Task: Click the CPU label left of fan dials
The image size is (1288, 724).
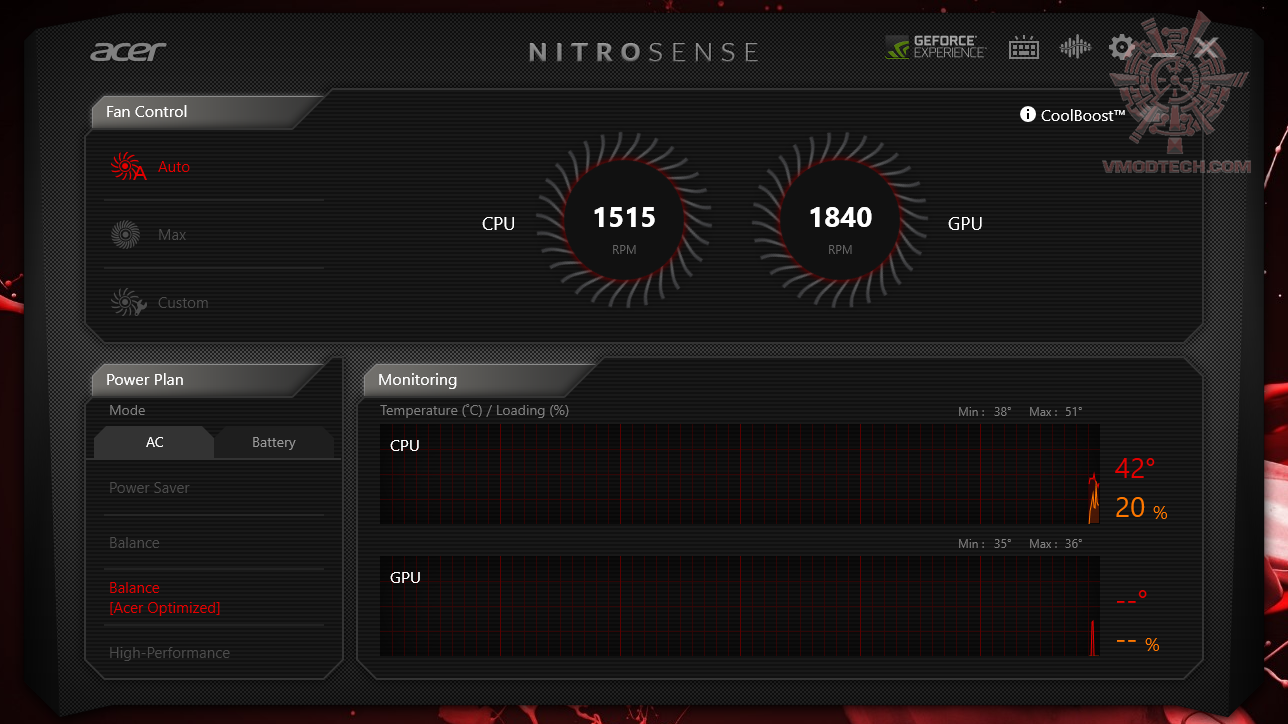Action: pos(498,224)
